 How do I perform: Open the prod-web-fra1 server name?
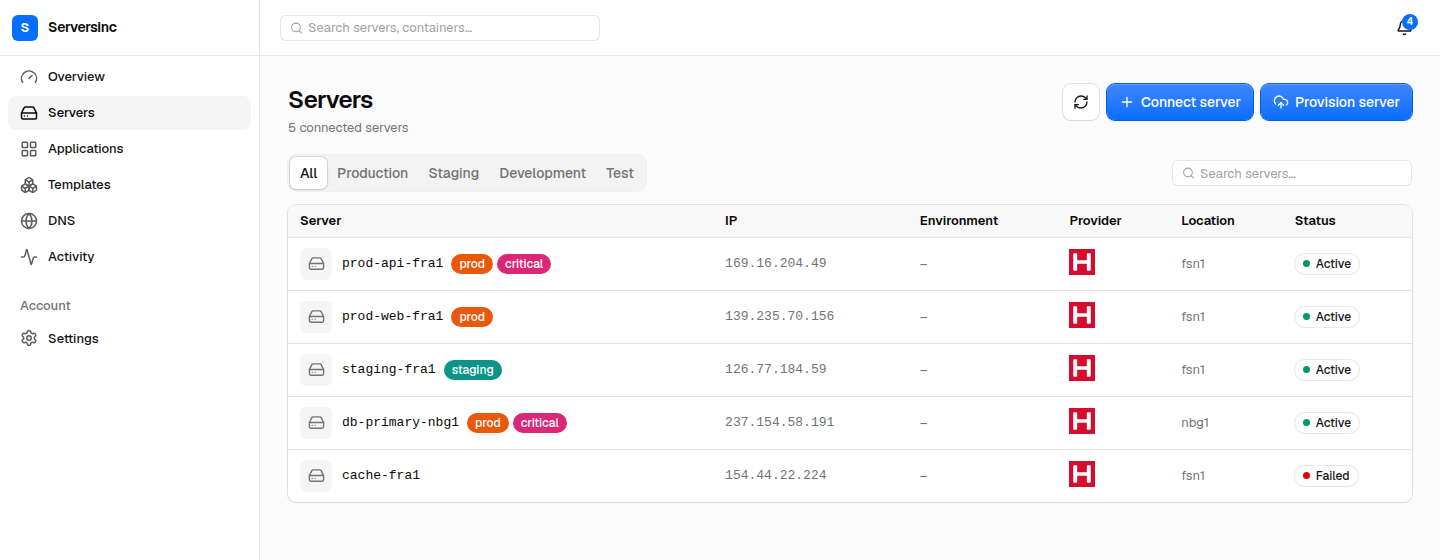pos(392,317)
